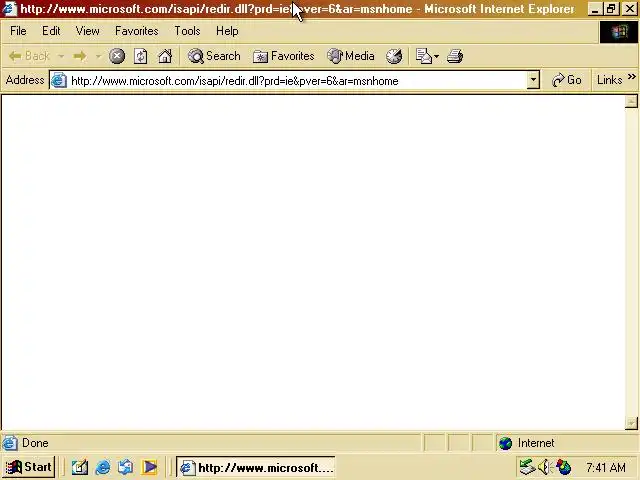Select the microsoft.com taskbar button

[256, 467]
